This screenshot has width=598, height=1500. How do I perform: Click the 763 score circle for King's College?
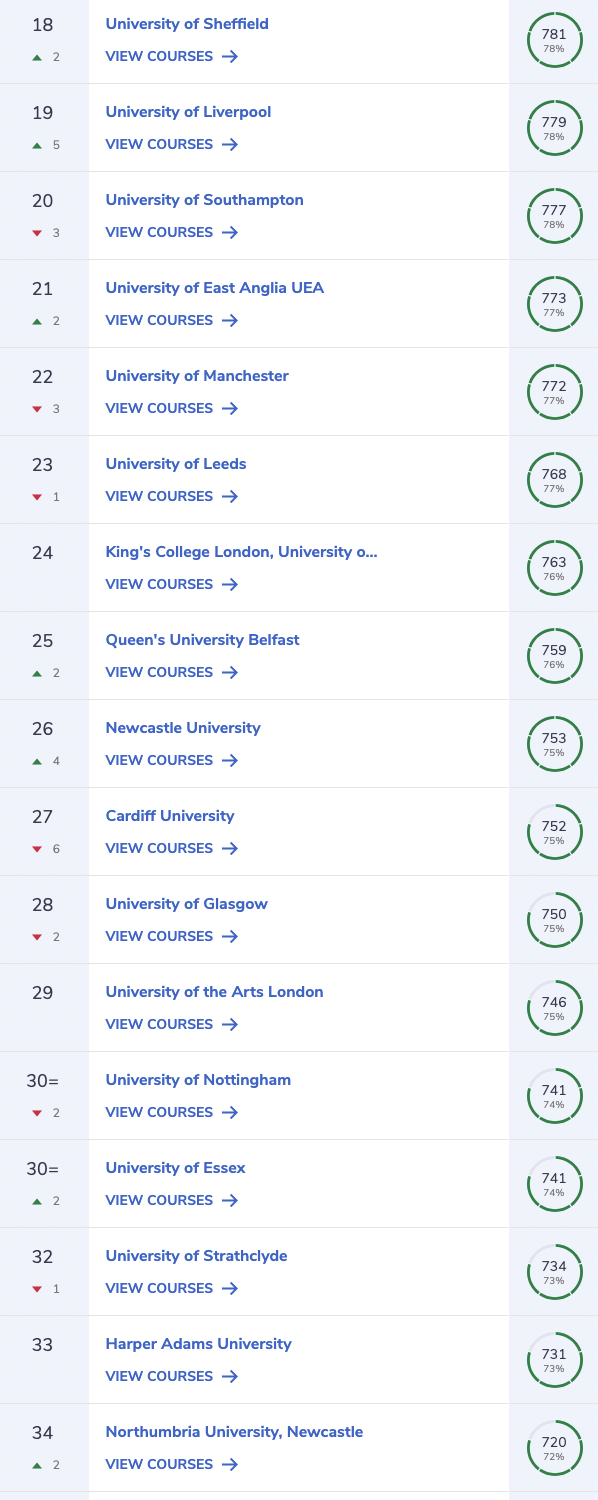(x=554, y=568)
